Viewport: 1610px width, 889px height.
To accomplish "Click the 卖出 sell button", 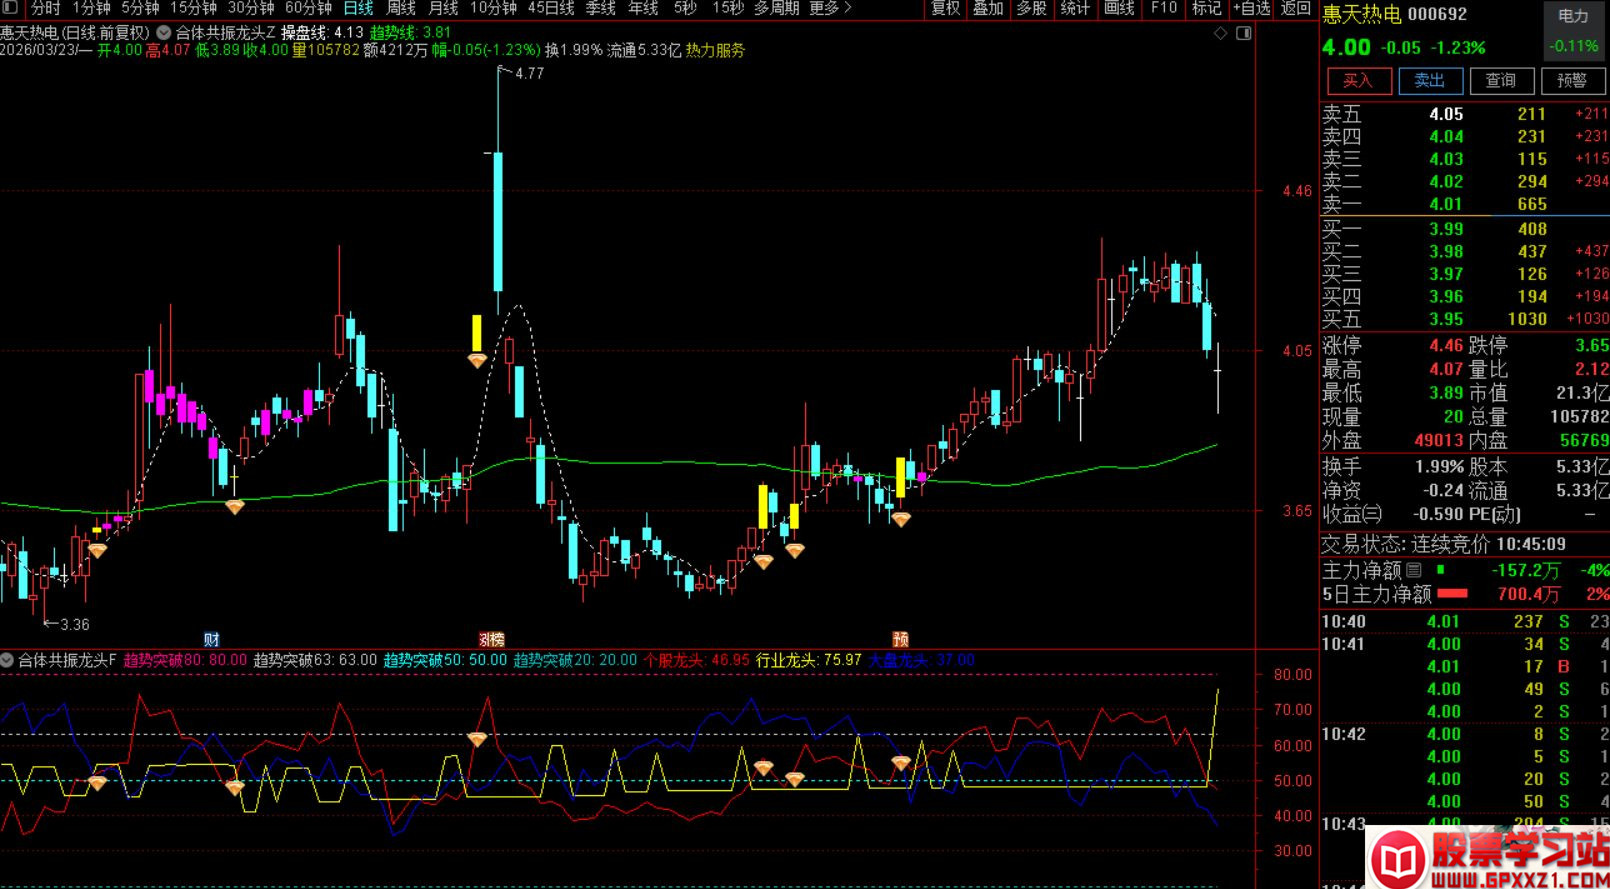I will 1429,80.
